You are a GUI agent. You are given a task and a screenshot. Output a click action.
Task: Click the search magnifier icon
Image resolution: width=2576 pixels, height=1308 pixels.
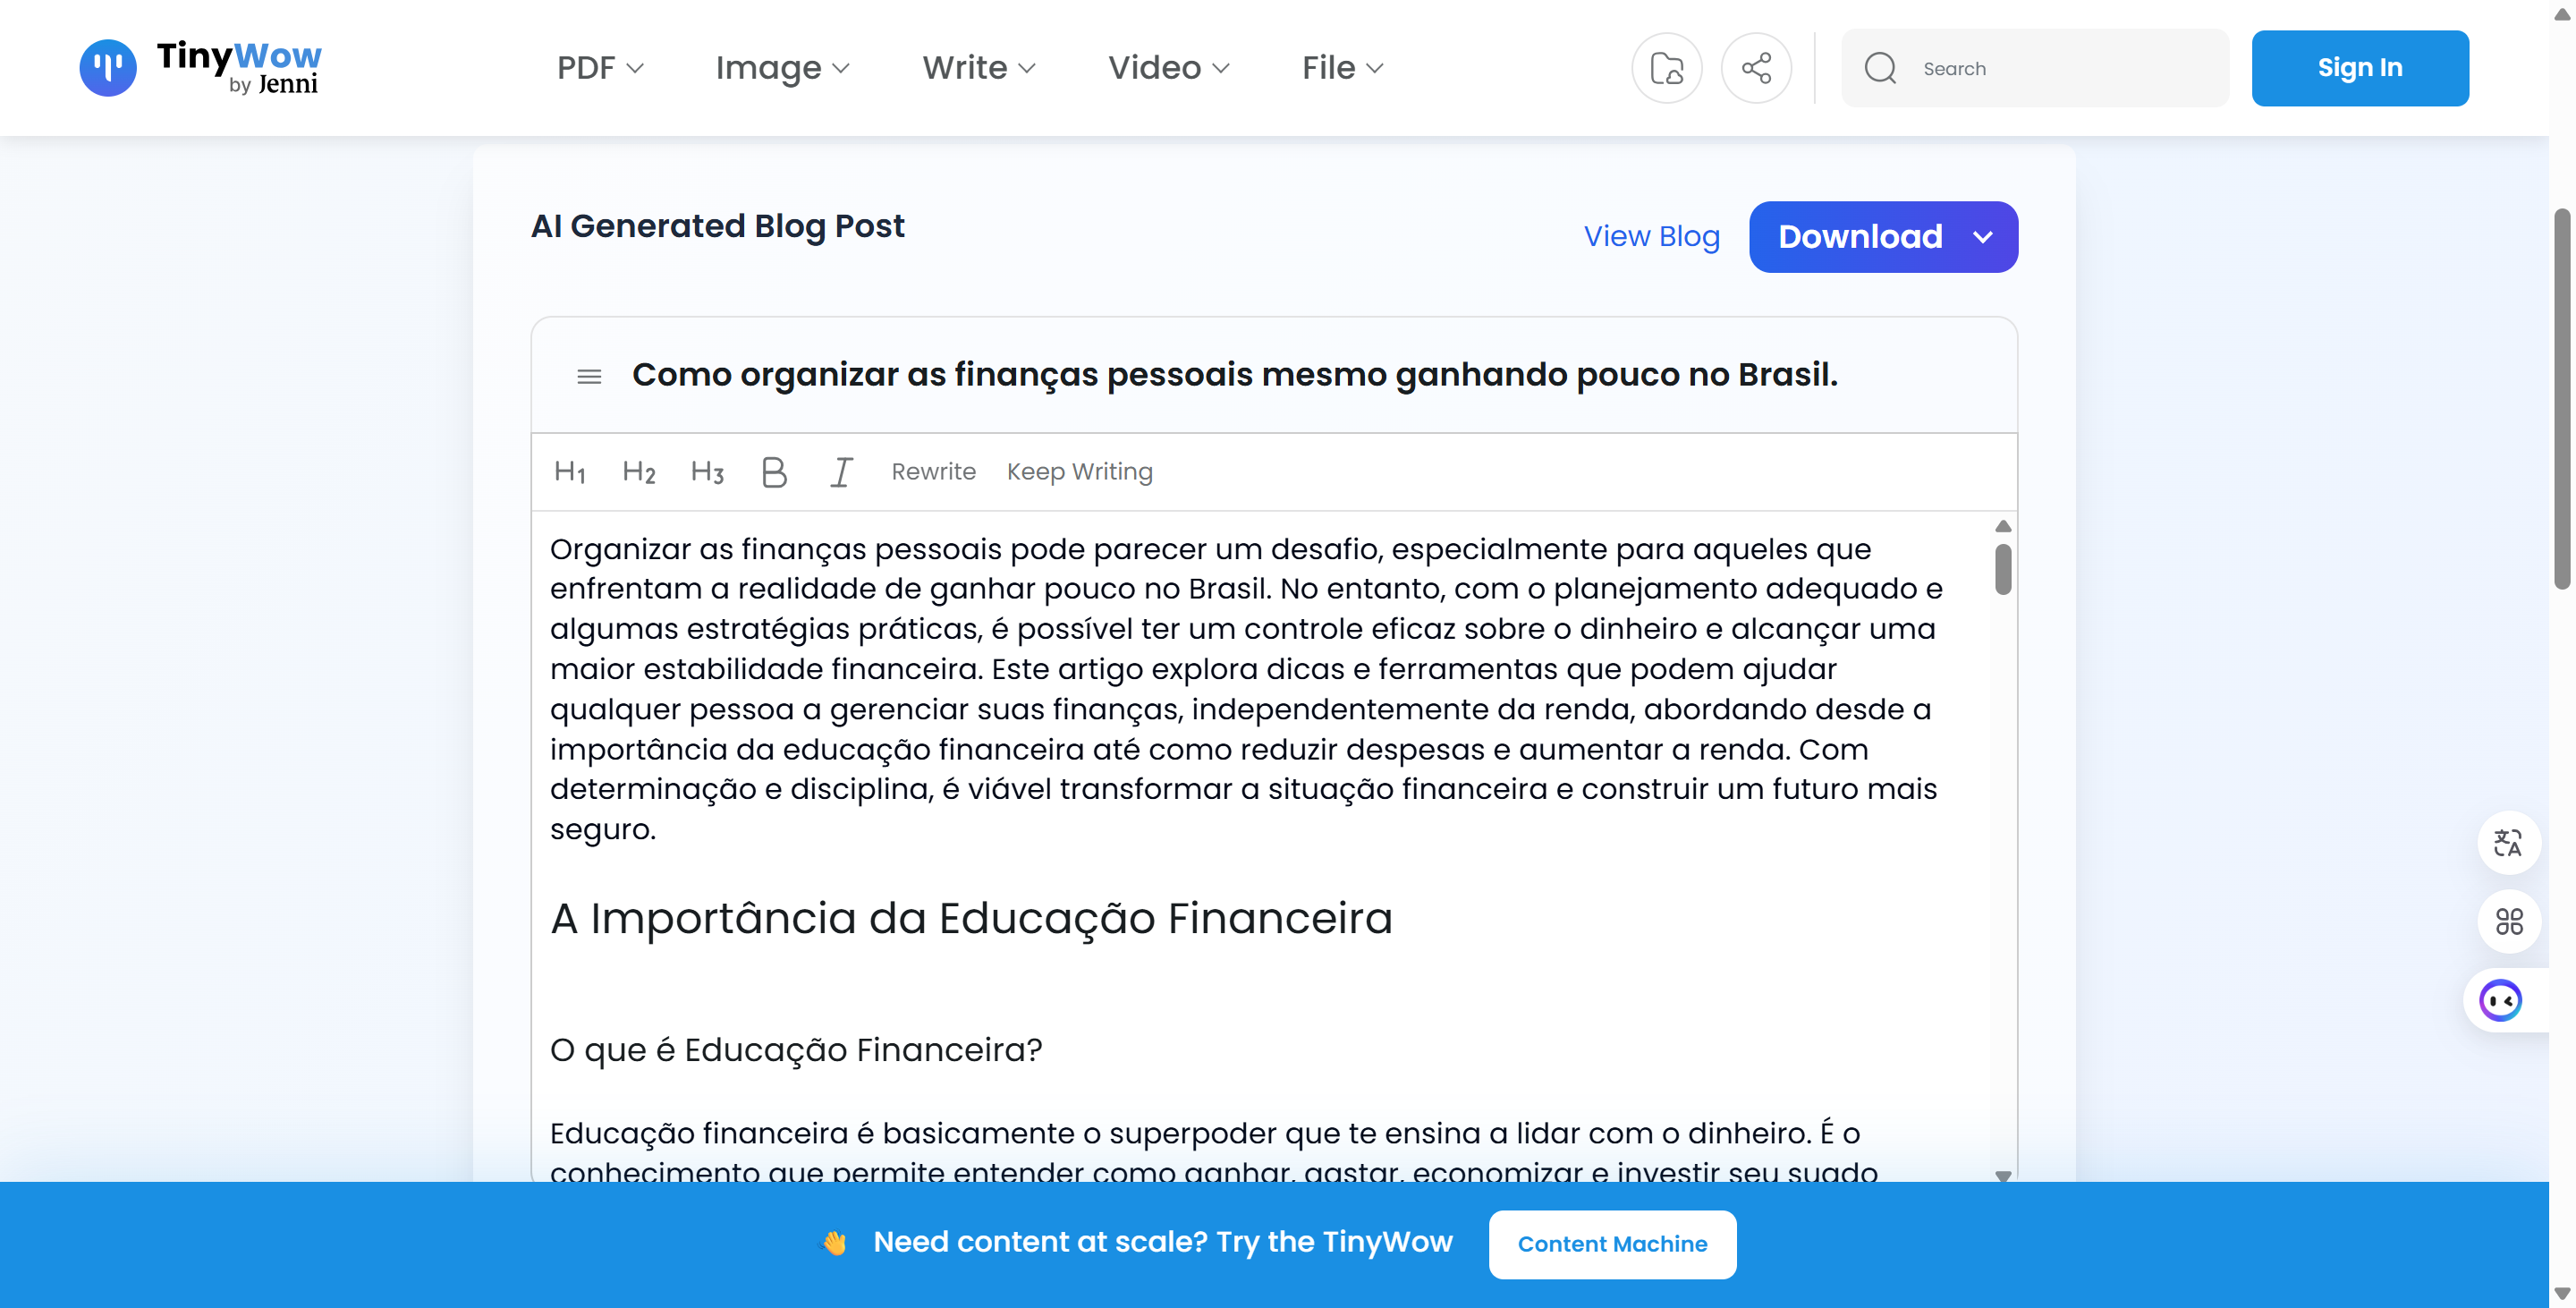pyautogui.click(x=1880, y=68)
